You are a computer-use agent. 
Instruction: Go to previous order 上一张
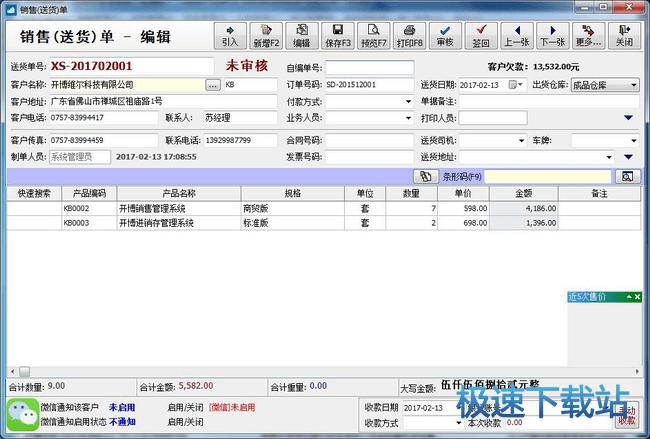click(x=517, y=35)
